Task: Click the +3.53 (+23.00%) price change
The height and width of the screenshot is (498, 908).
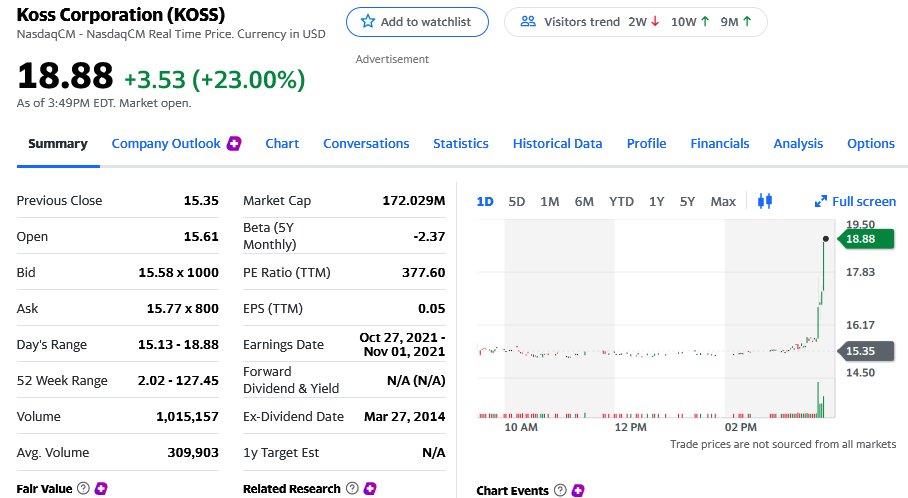Action: 214,79
